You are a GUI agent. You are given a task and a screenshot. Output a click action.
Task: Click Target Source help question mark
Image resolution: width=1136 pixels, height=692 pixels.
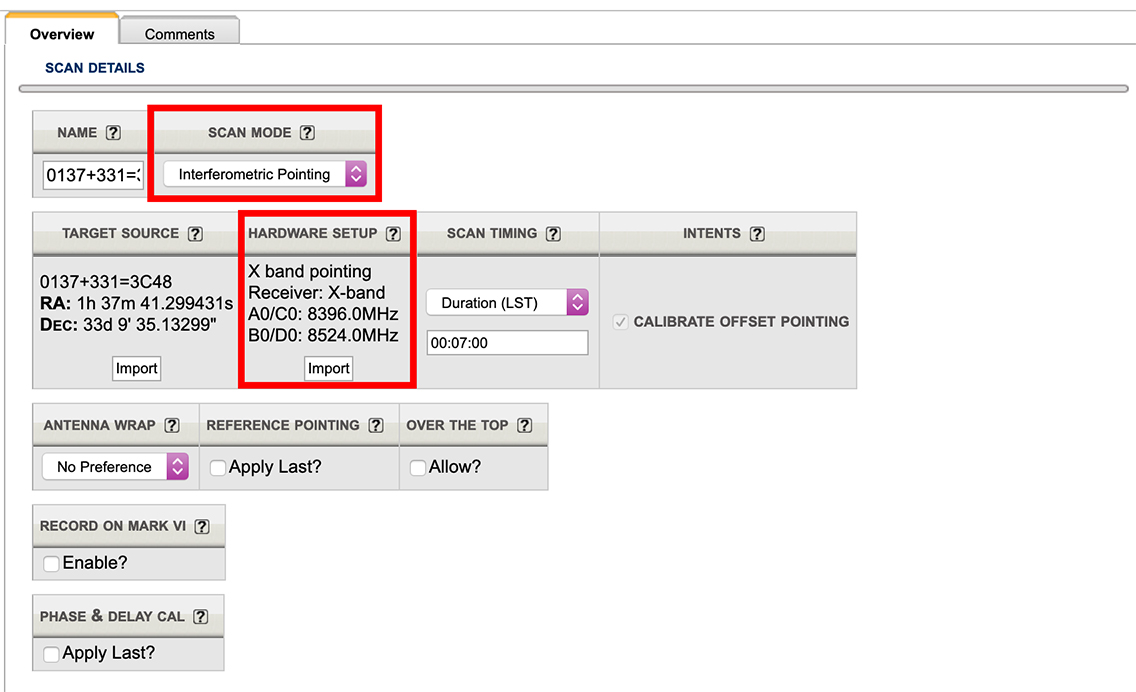point(195,234)
